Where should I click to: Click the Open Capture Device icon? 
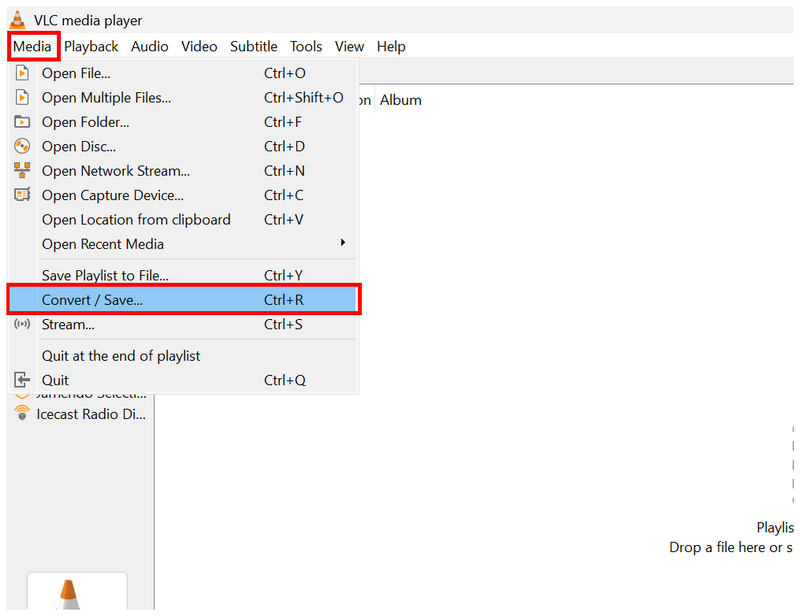[x=22, y=194]
